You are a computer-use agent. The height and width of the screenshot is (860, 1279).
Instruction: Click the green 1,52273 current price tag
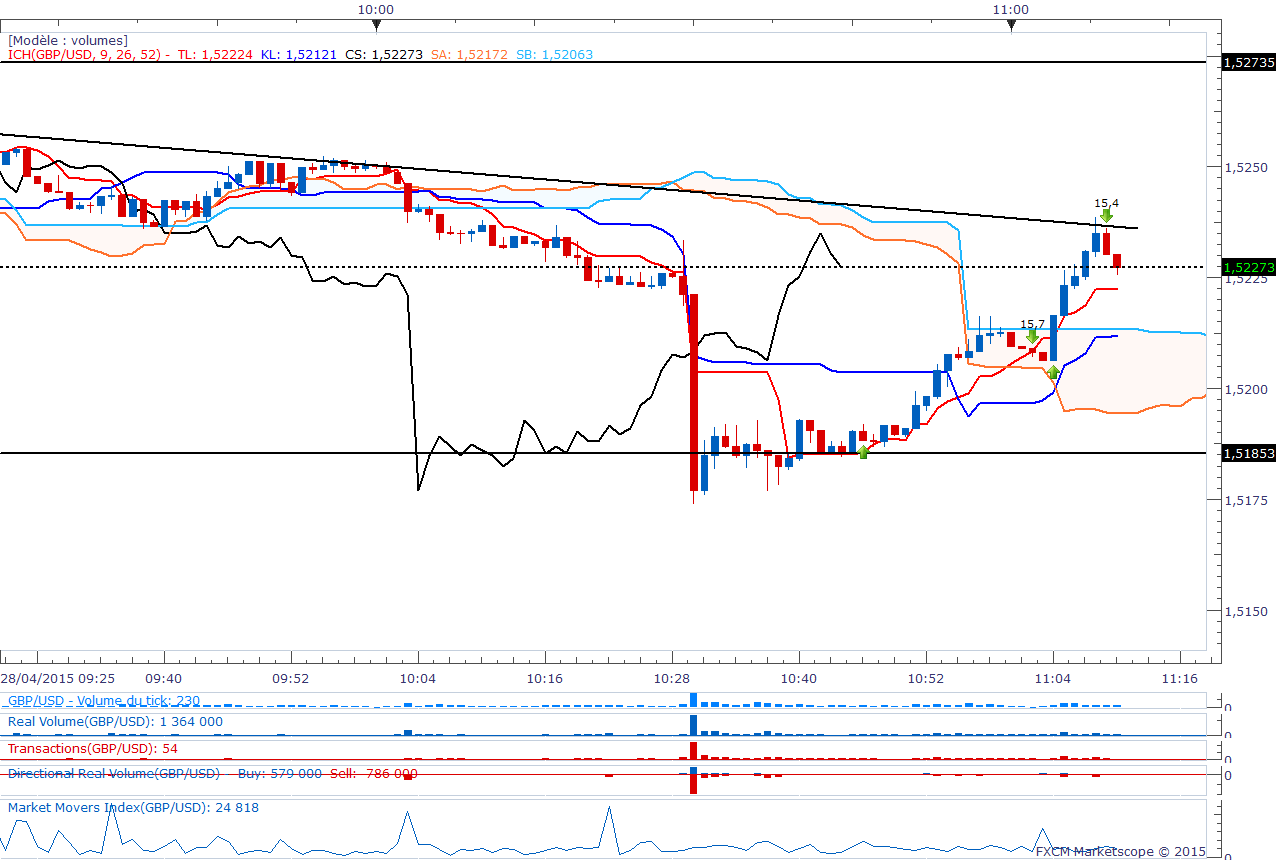click(x=1249, y=267)
